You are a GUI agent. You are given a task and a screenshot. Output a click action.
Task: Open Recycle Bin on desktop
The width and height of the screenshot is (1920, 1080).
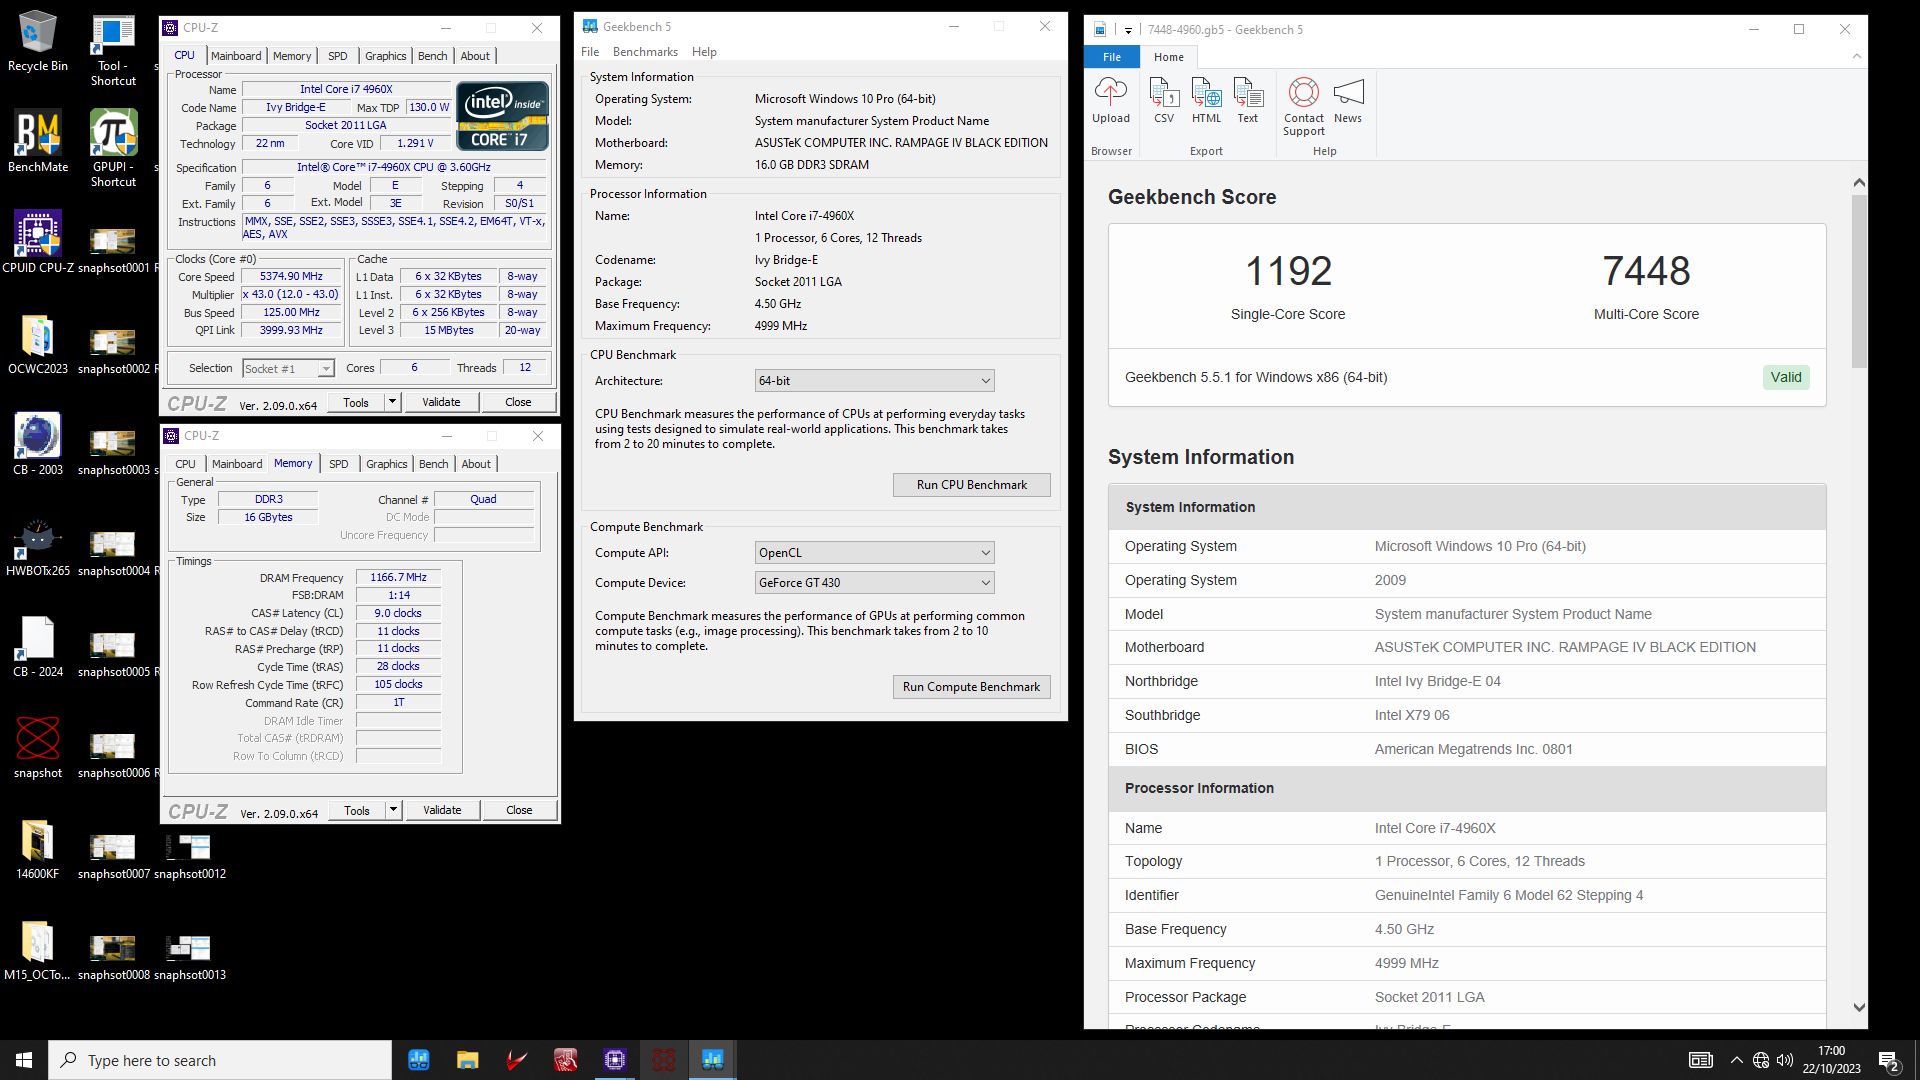38,42
